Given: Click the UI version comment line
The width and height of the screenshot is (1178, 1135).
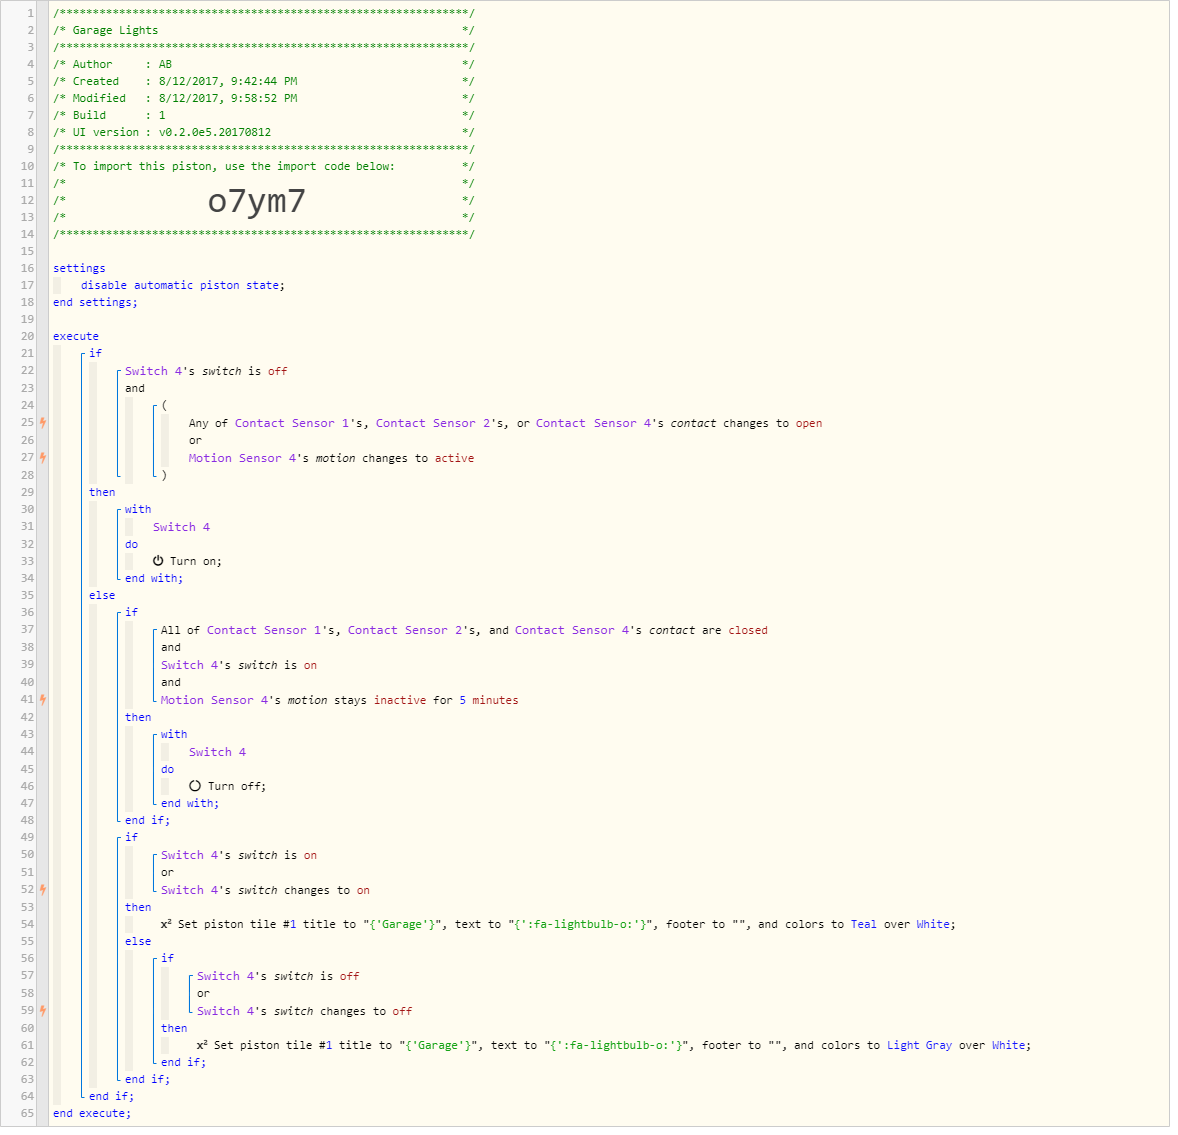Looking at the screenshot, I should [264, 134].
